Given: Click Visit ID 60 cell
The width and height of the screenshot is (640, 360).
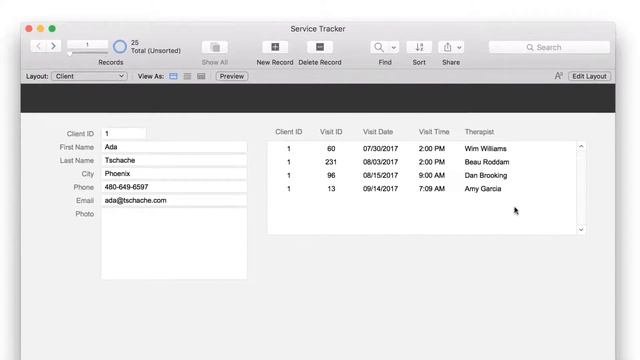Looking at the screenshot, I should pyautogui.click(x=331, y=149).
